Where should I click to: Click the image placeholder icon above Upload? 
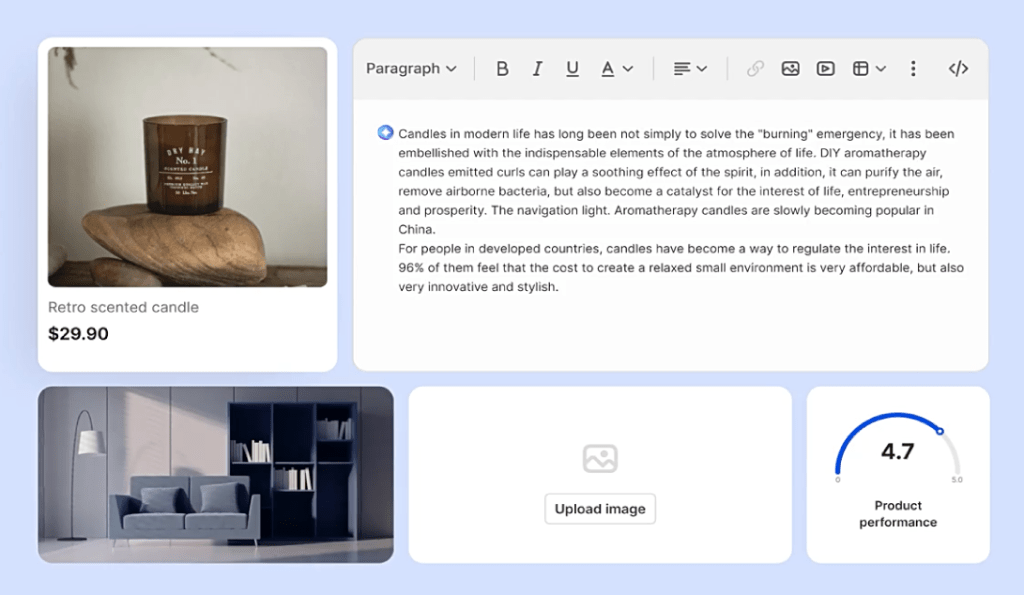pos(600,458)
